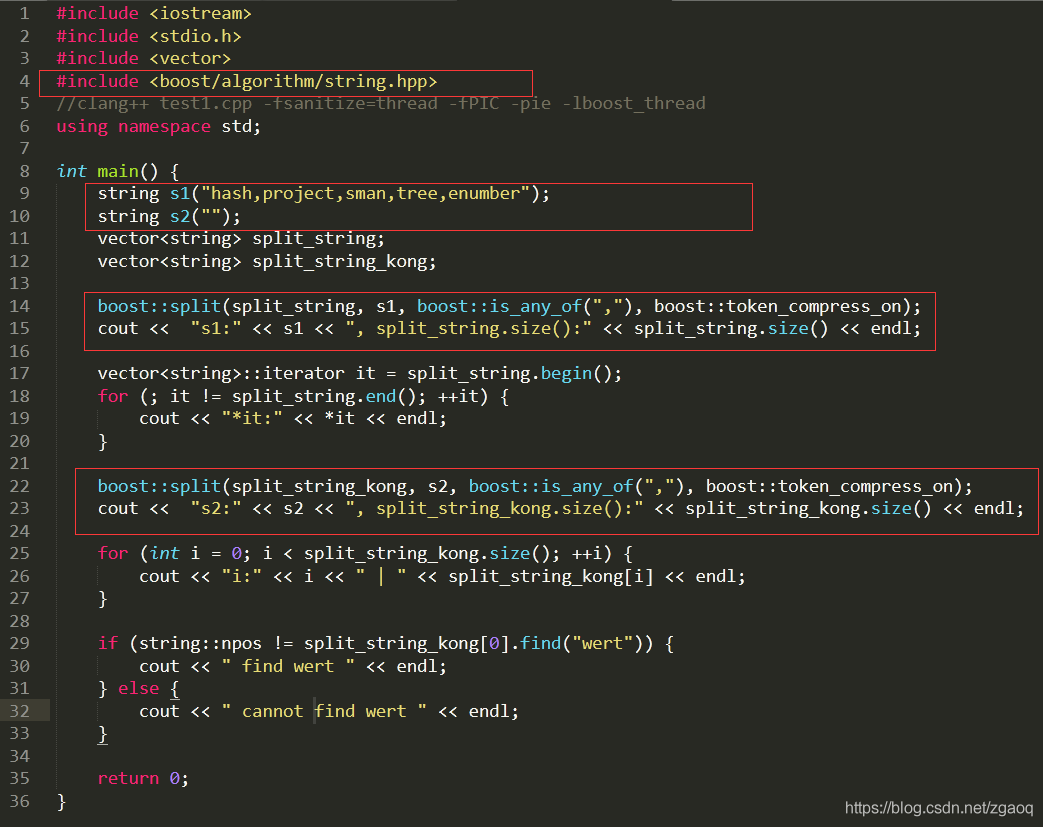This screenshot has height=827, width=1043.
Task: Click 'vector<string> split_string_kong;' declaration
Action: pyautogui.click(x=267, y=261)
